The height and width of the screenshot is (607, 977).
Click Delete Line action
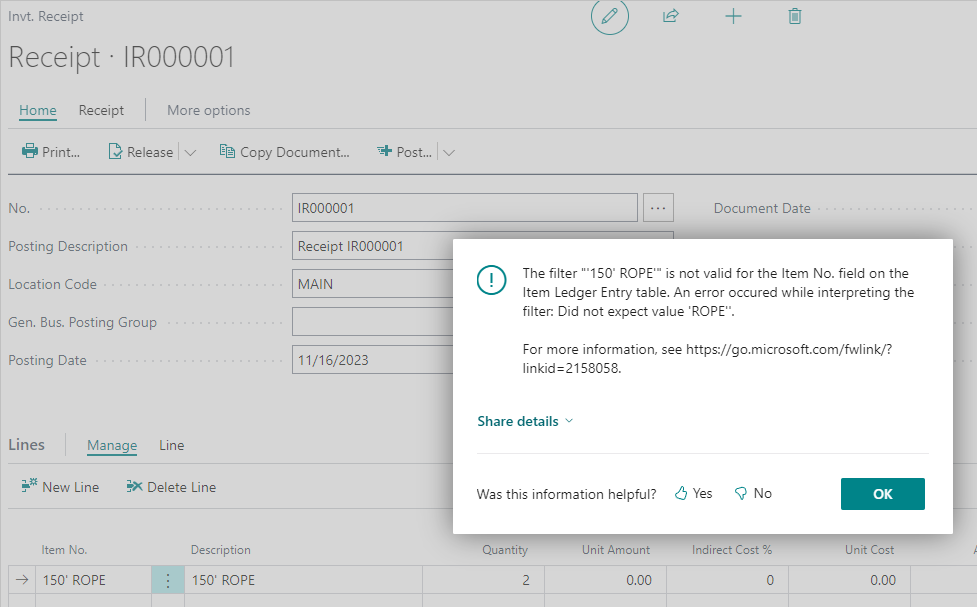click(171, 487)
